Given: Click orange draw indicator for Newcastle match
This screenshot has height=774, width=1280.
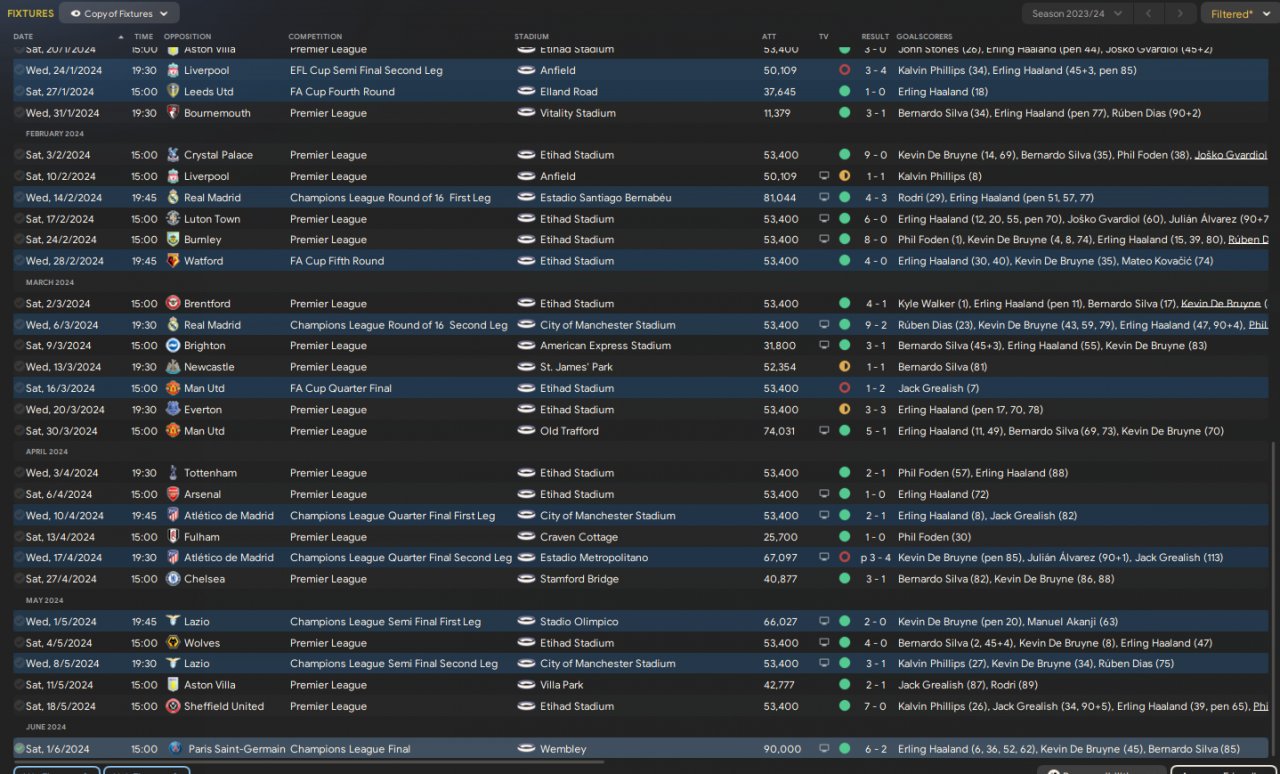Looking at the screenshot, I should pos(845,367).
